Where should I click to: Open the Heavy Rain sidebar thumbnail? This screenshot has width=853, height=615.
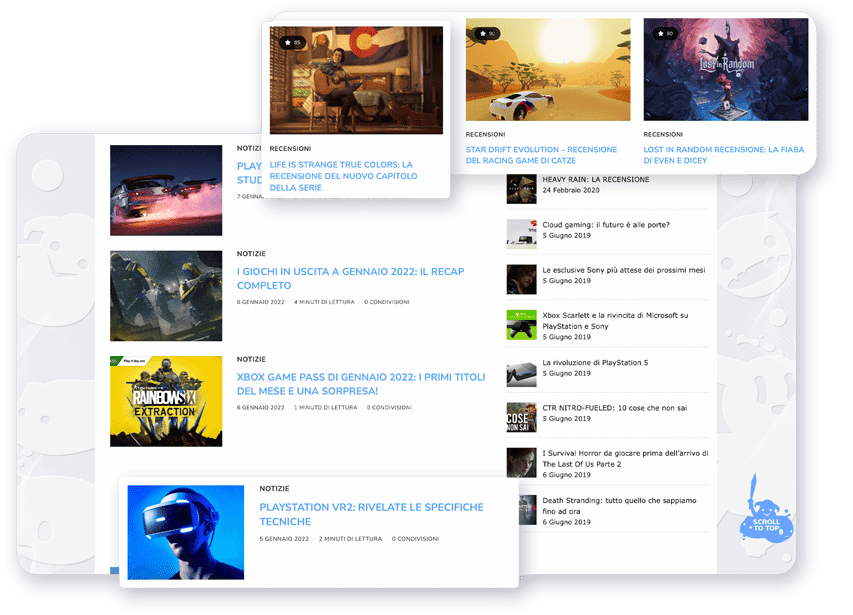click(x=521, y=189)
